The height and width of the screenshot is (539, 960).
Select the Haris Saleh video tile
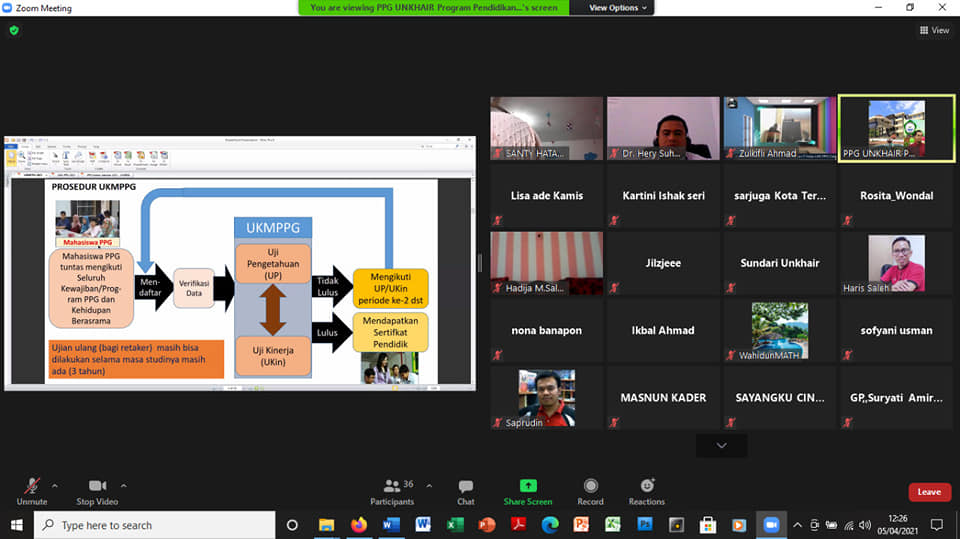896,263
